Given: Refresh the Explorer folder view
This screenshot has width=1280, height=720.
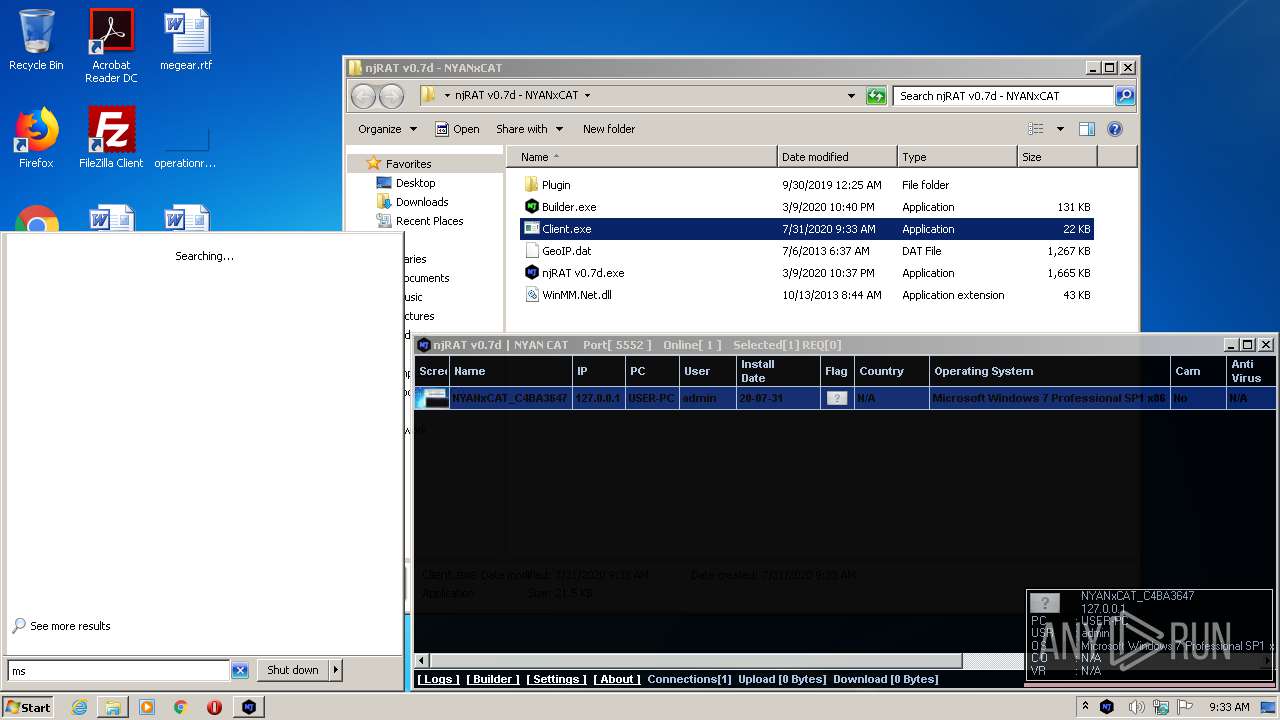Looking at the screenshot, I should 876,96.
